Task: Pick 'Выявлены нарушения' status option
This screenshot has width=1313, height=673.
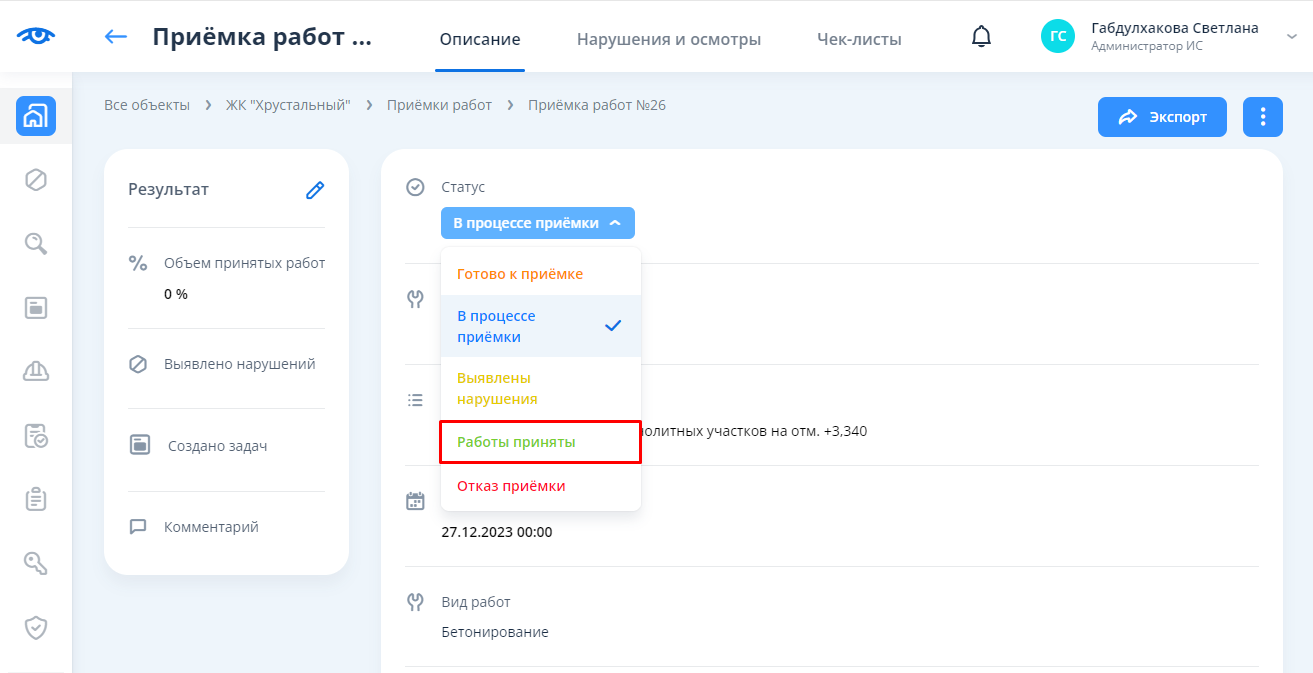Action: pyautogui.click(x=497, y=389)
